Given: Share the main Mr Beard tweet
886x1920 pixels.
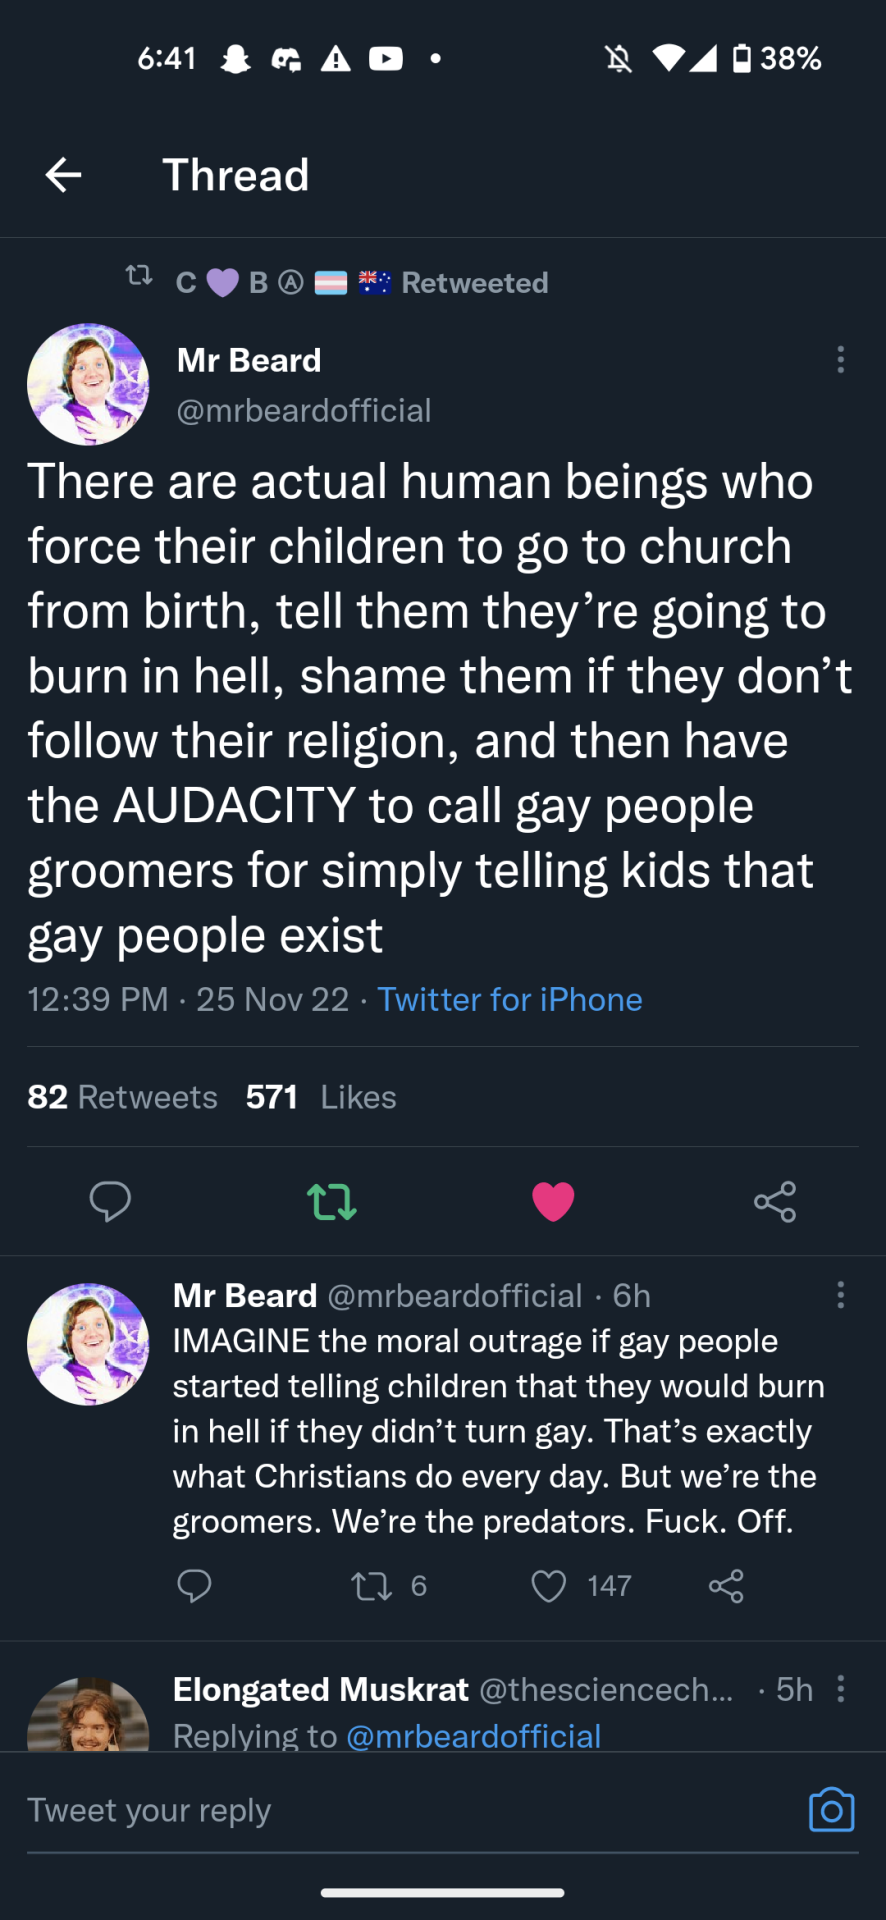Looking at the screenshot, I should coord(775,1201).
